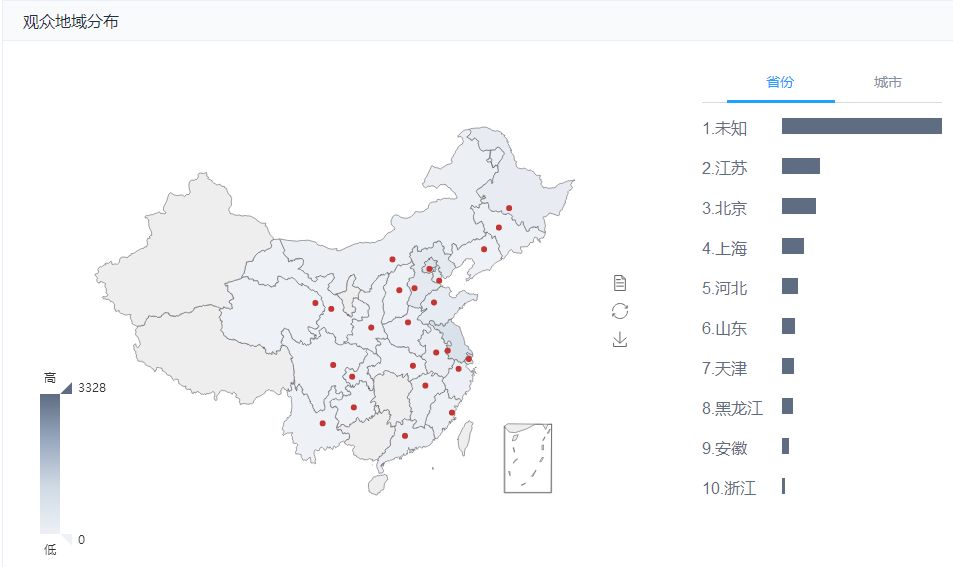
Task: Select the 10.浙江 row label
Action: click(729, 488)
